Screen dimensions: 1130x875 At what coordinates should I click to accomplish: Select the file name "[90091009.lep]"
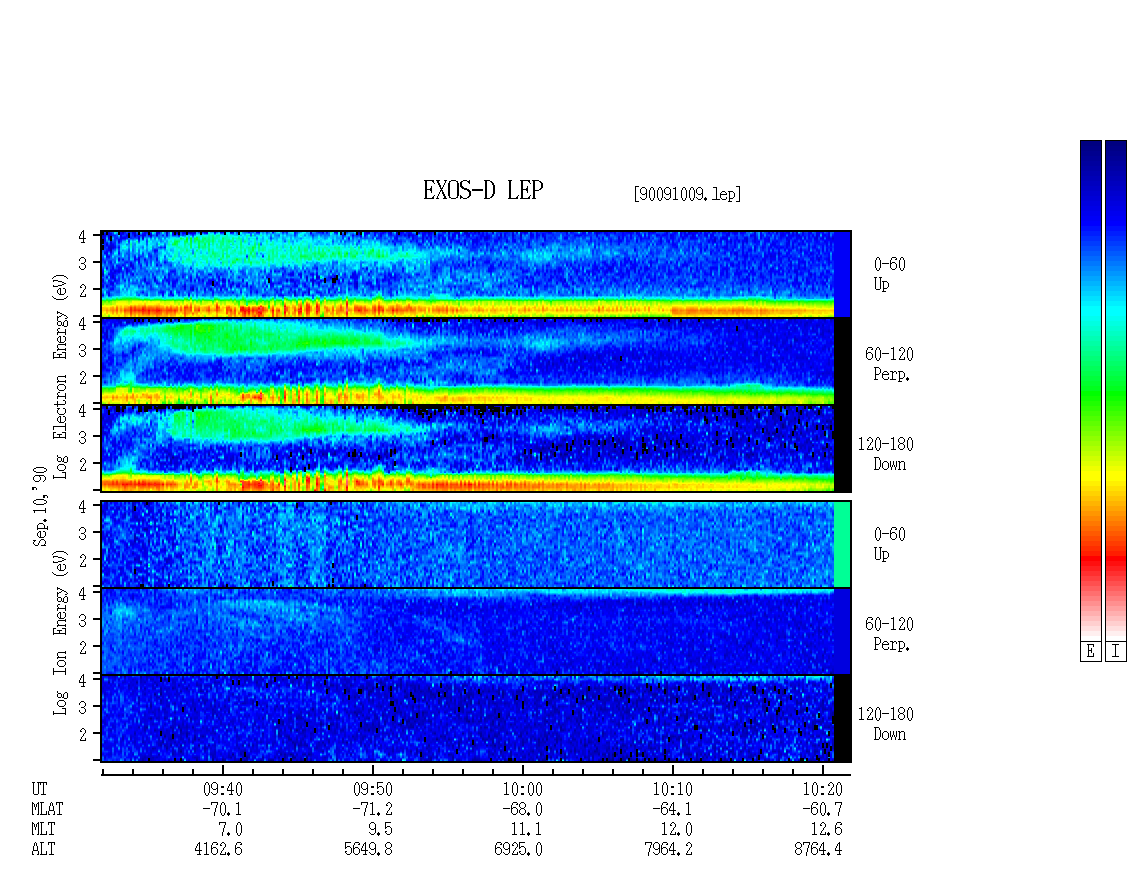pos(688,194)
